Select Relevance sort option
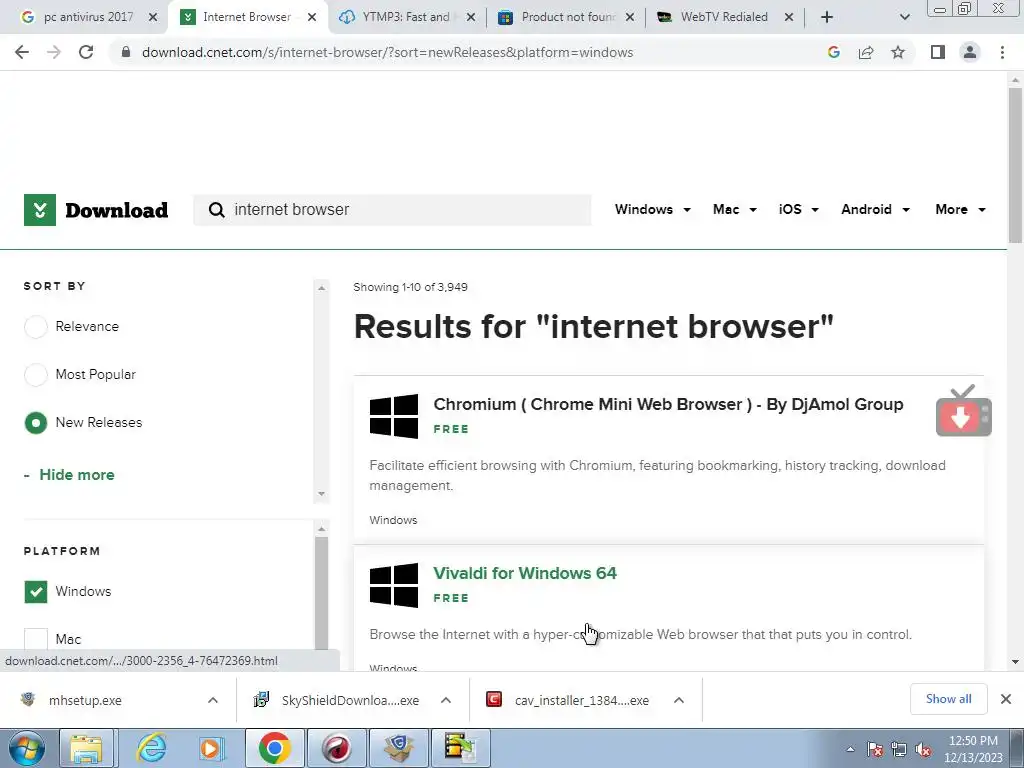 (36, 327)
